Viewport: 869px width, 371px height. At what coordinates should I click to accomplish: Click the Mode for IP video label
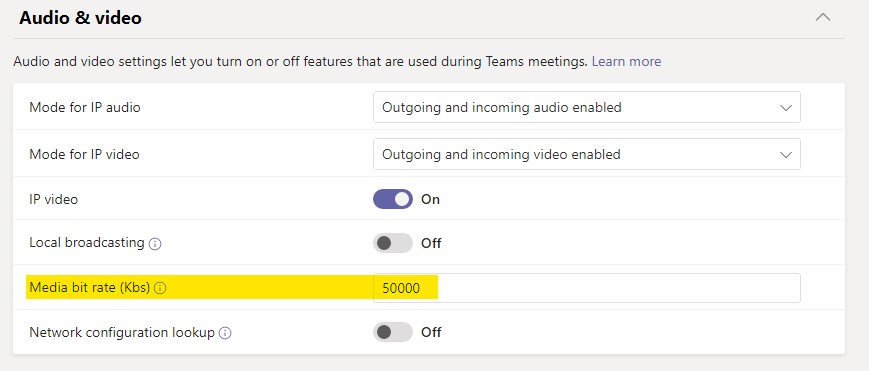84,154
